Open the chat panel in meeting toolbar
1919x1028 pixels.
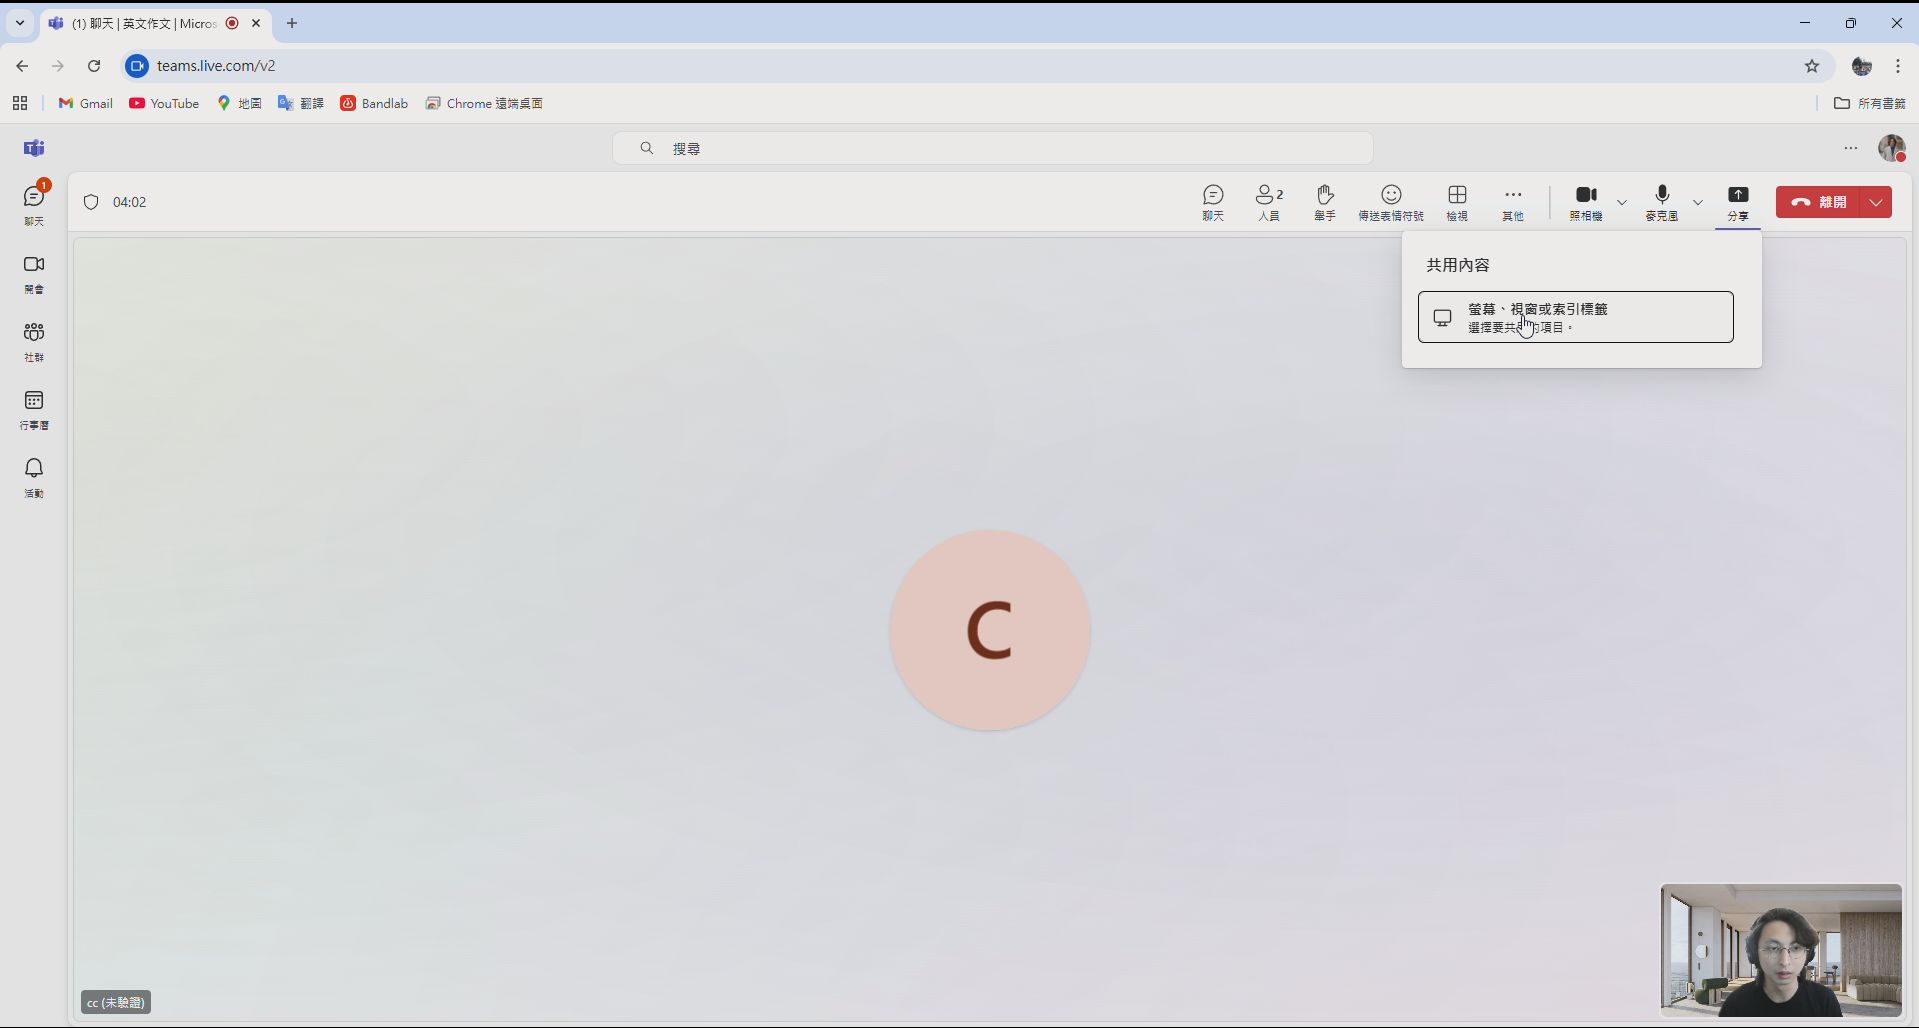pyautogui.click(x=1213, y=202)
